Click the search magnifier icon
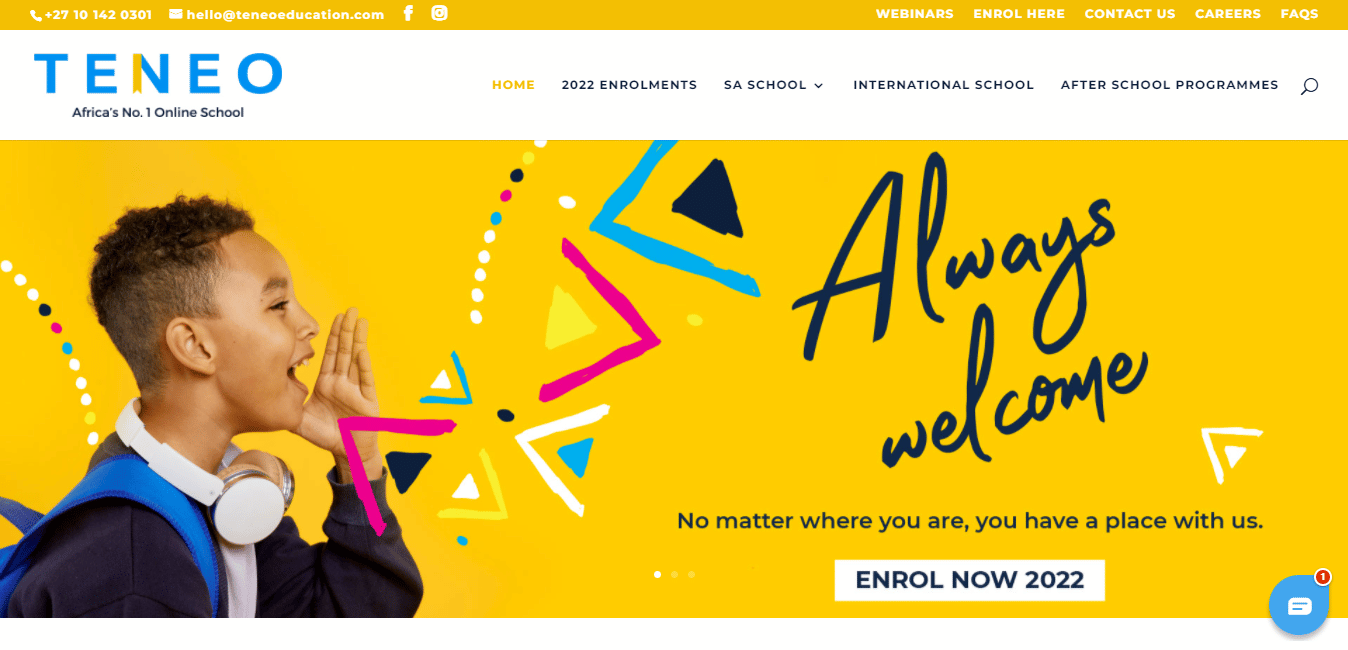 1309,86
